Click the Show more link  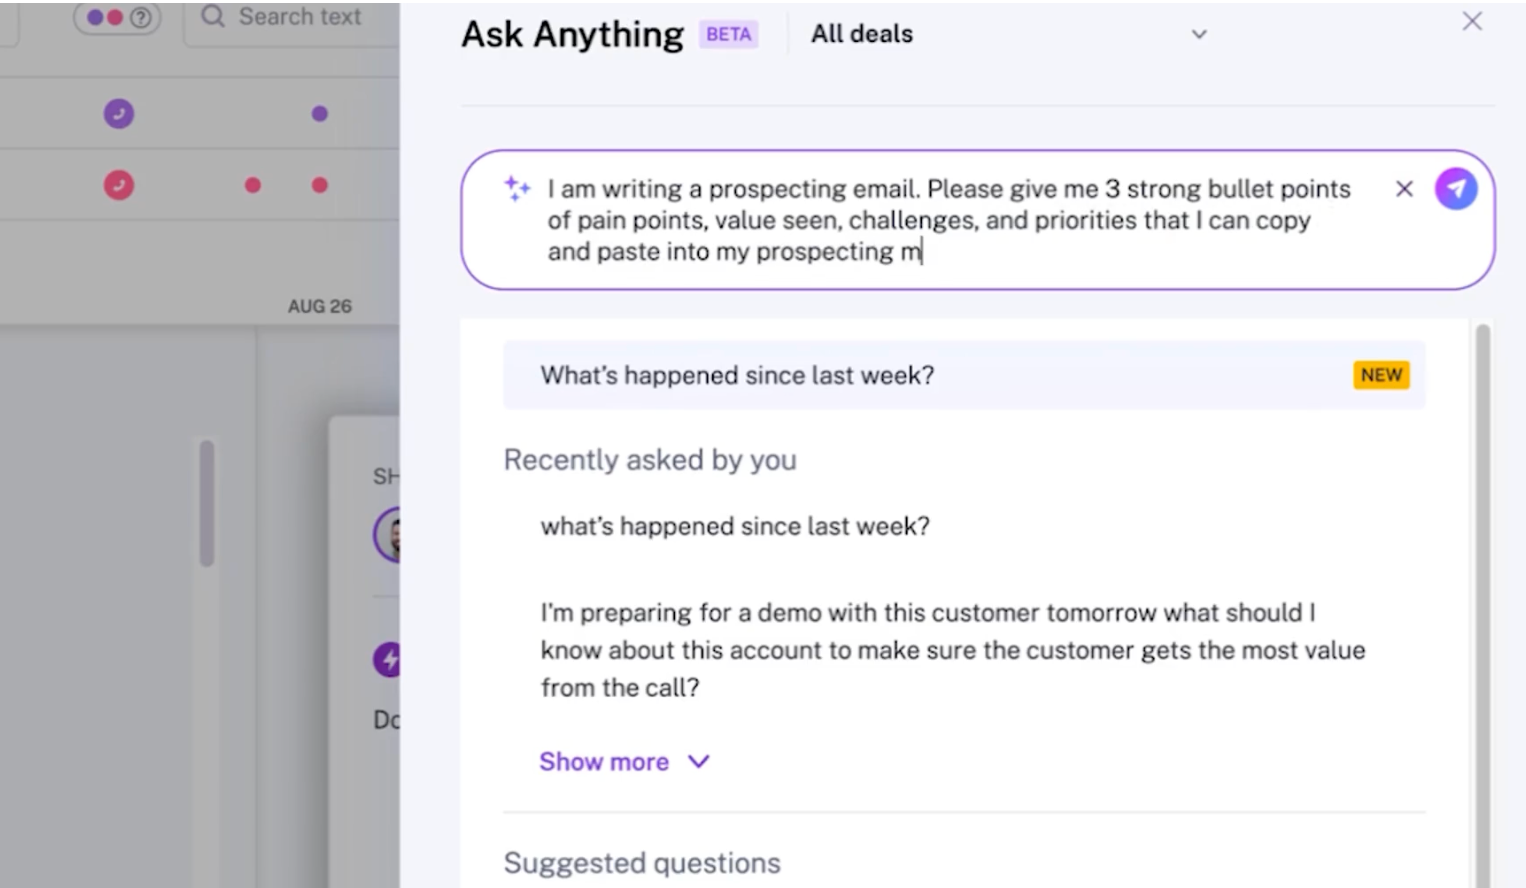coord(604,761)
